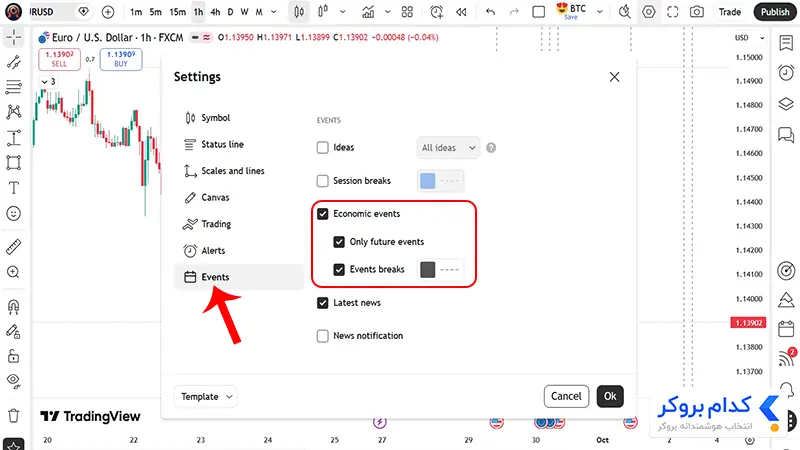Lock all drawing tools
Viewport: 800px width, 450px height.
(x=14, y=356)
